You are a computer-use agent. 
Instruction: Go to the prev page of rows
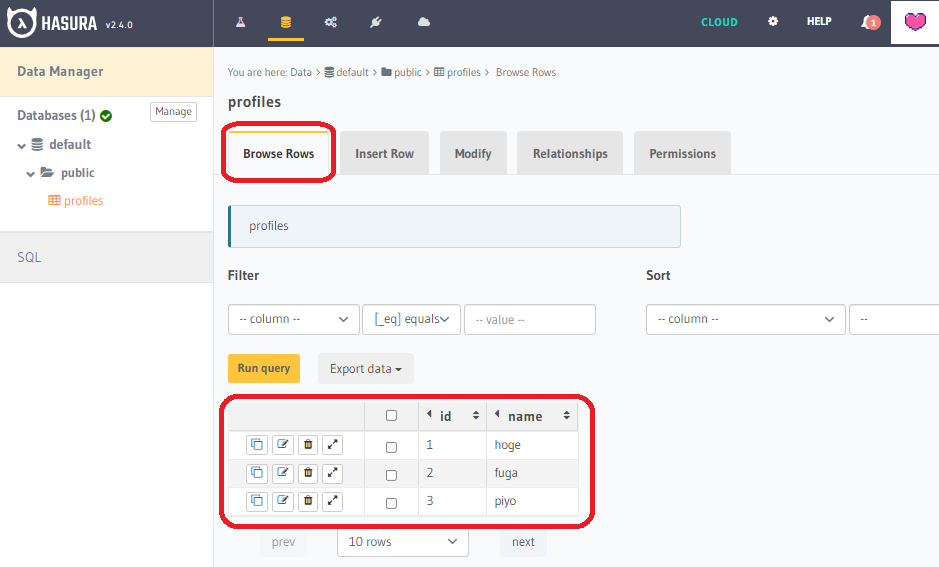pyautogui.click(x=283, y=542)
